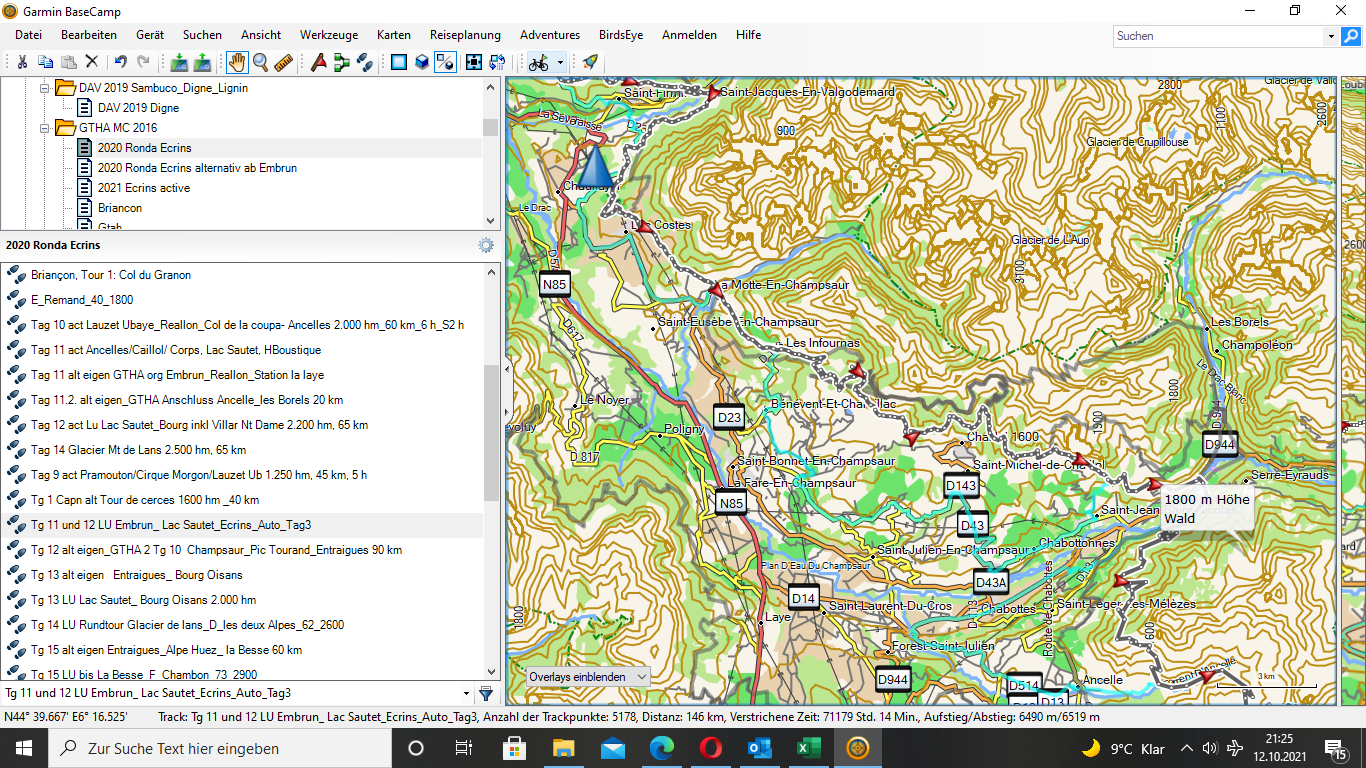
Task: Open the activity profile dropdown arrow
Action: [x=560, y=62]
